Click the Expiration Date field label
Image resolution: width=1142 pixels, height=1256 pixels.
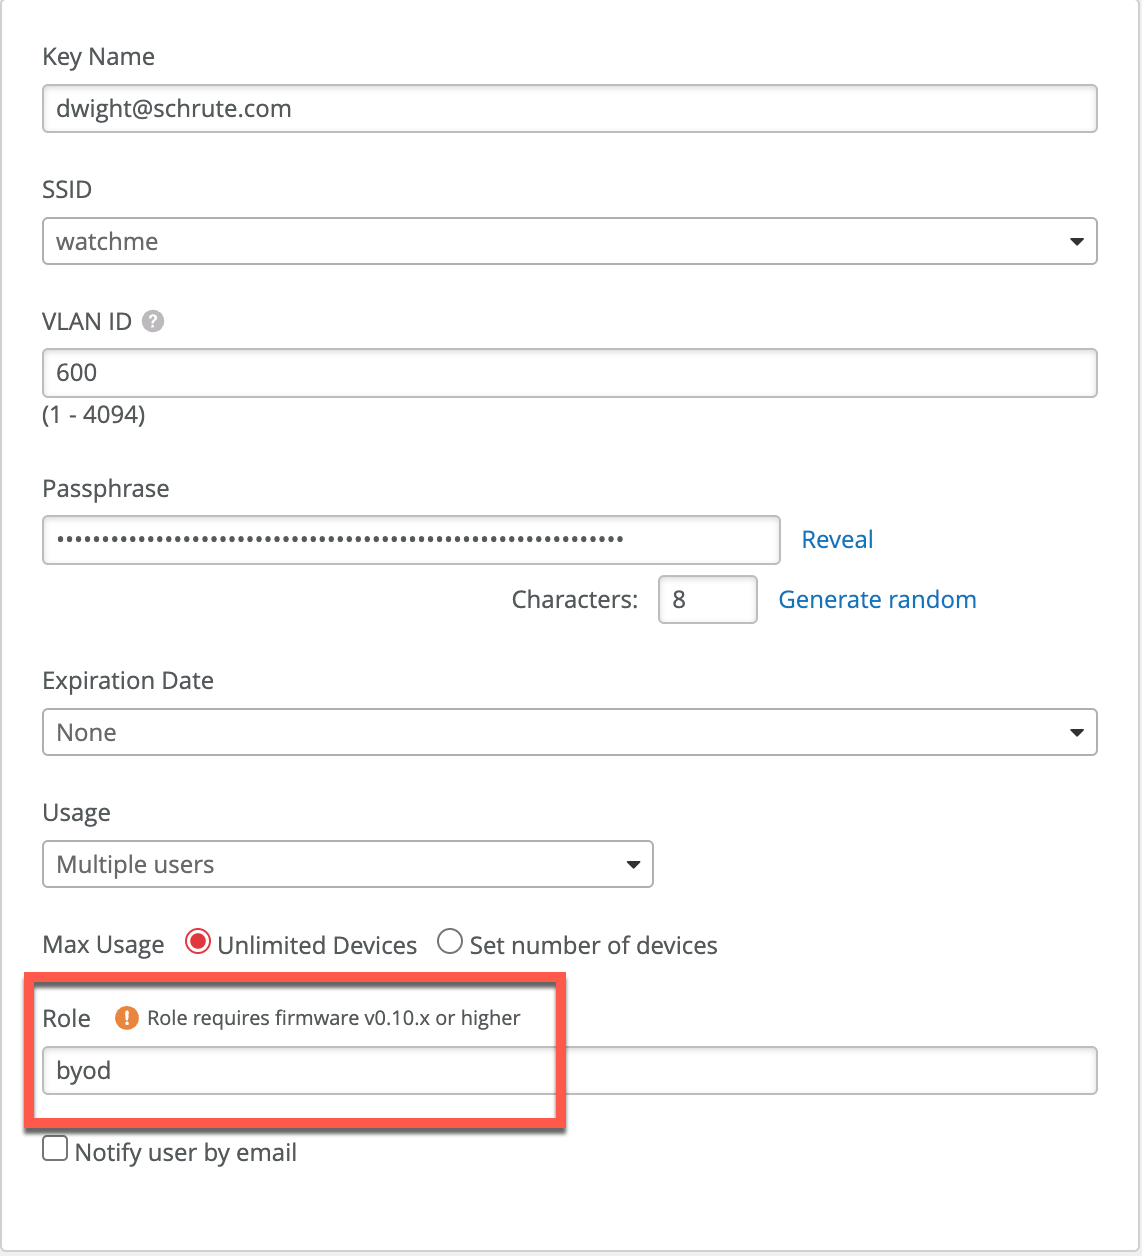128,681
